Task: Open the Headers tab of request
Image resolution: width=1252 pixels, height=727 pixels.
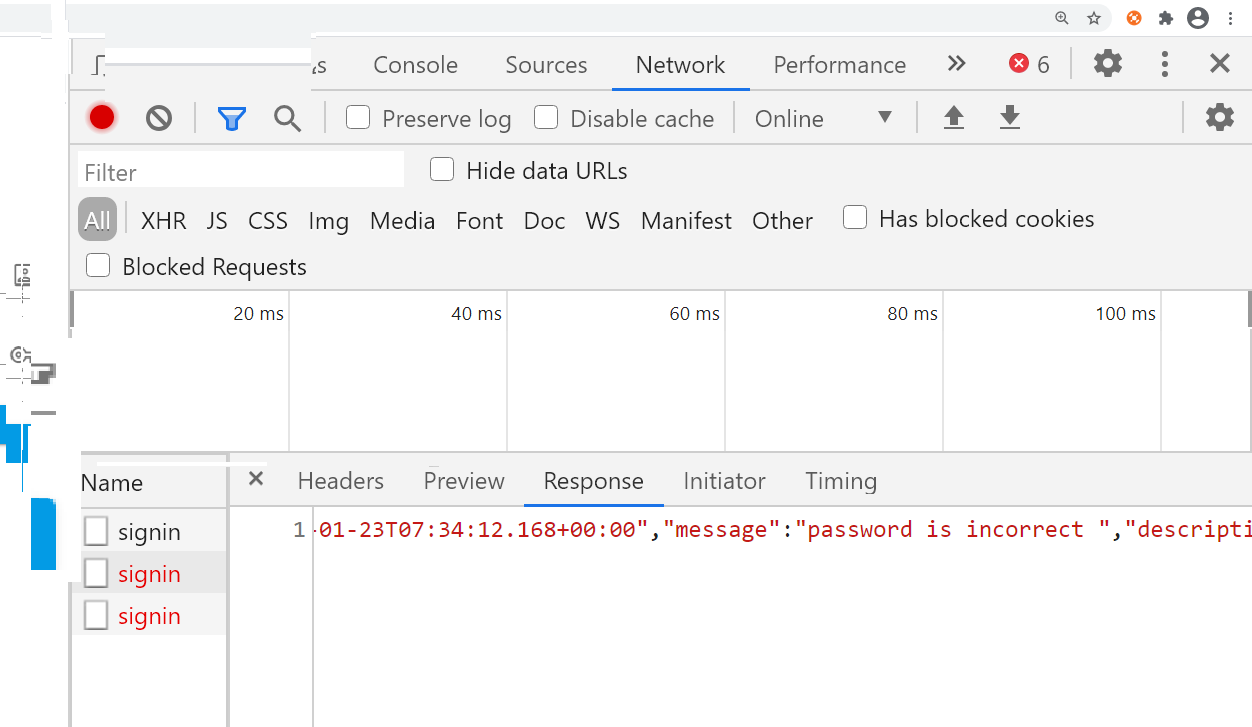Action: (340, 481)
